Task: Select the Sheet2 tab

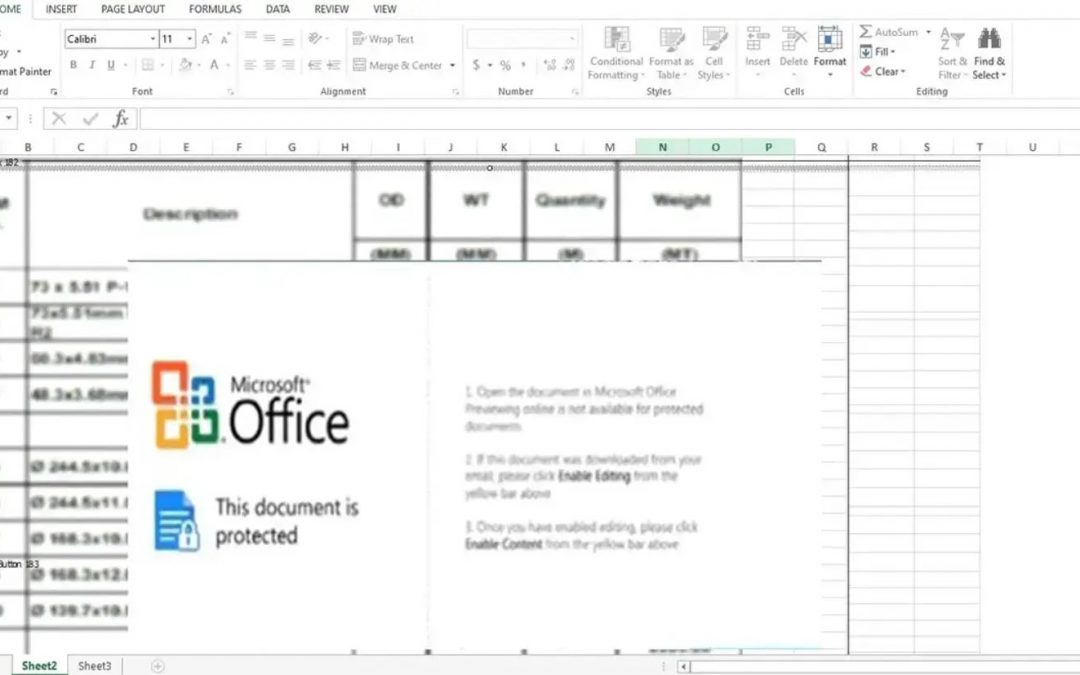Action: [x=39, y=666]
